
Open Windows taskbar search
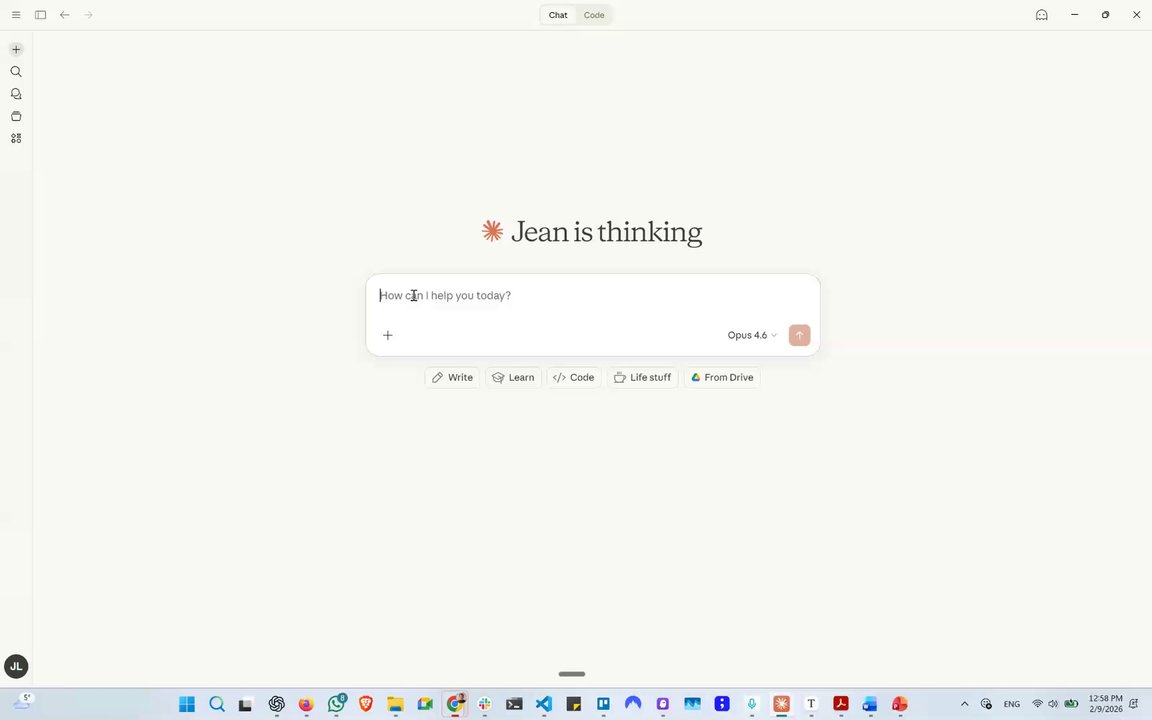217,704
